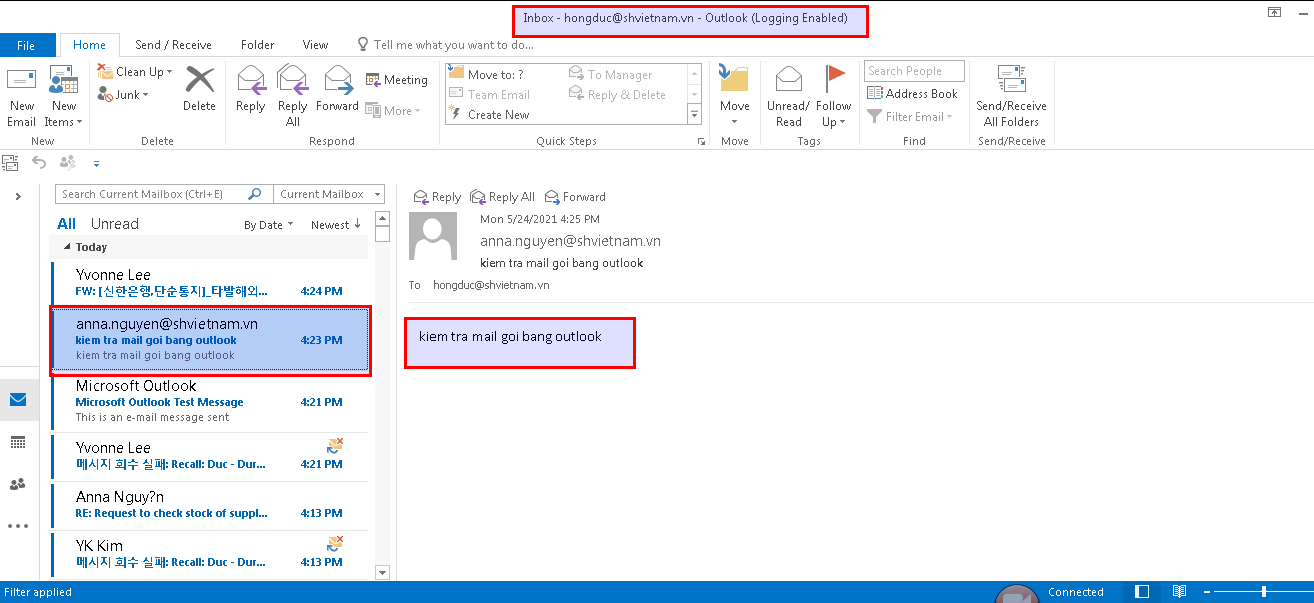The height and width of the screenshot is (603, 1314).
Task: Click the message list scrollbar up arrow
Action: pos(381,218)
